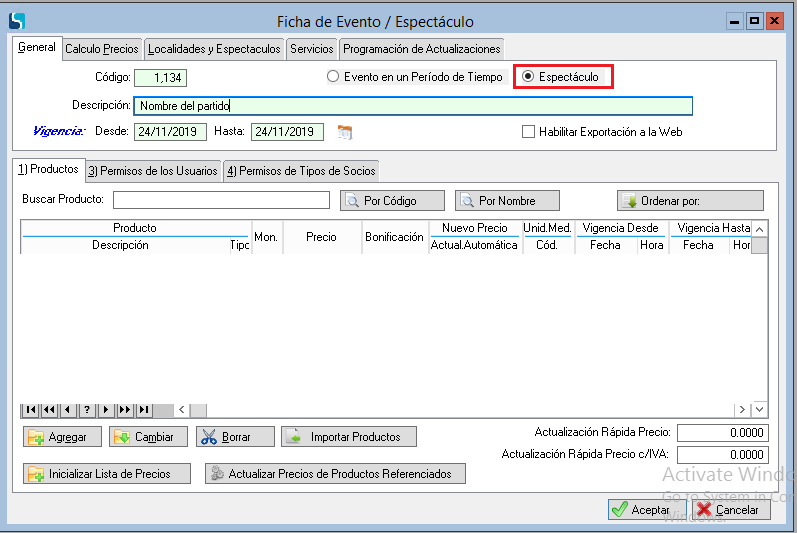Select Evento en un Período de Tiempo option

pos(334,77)
